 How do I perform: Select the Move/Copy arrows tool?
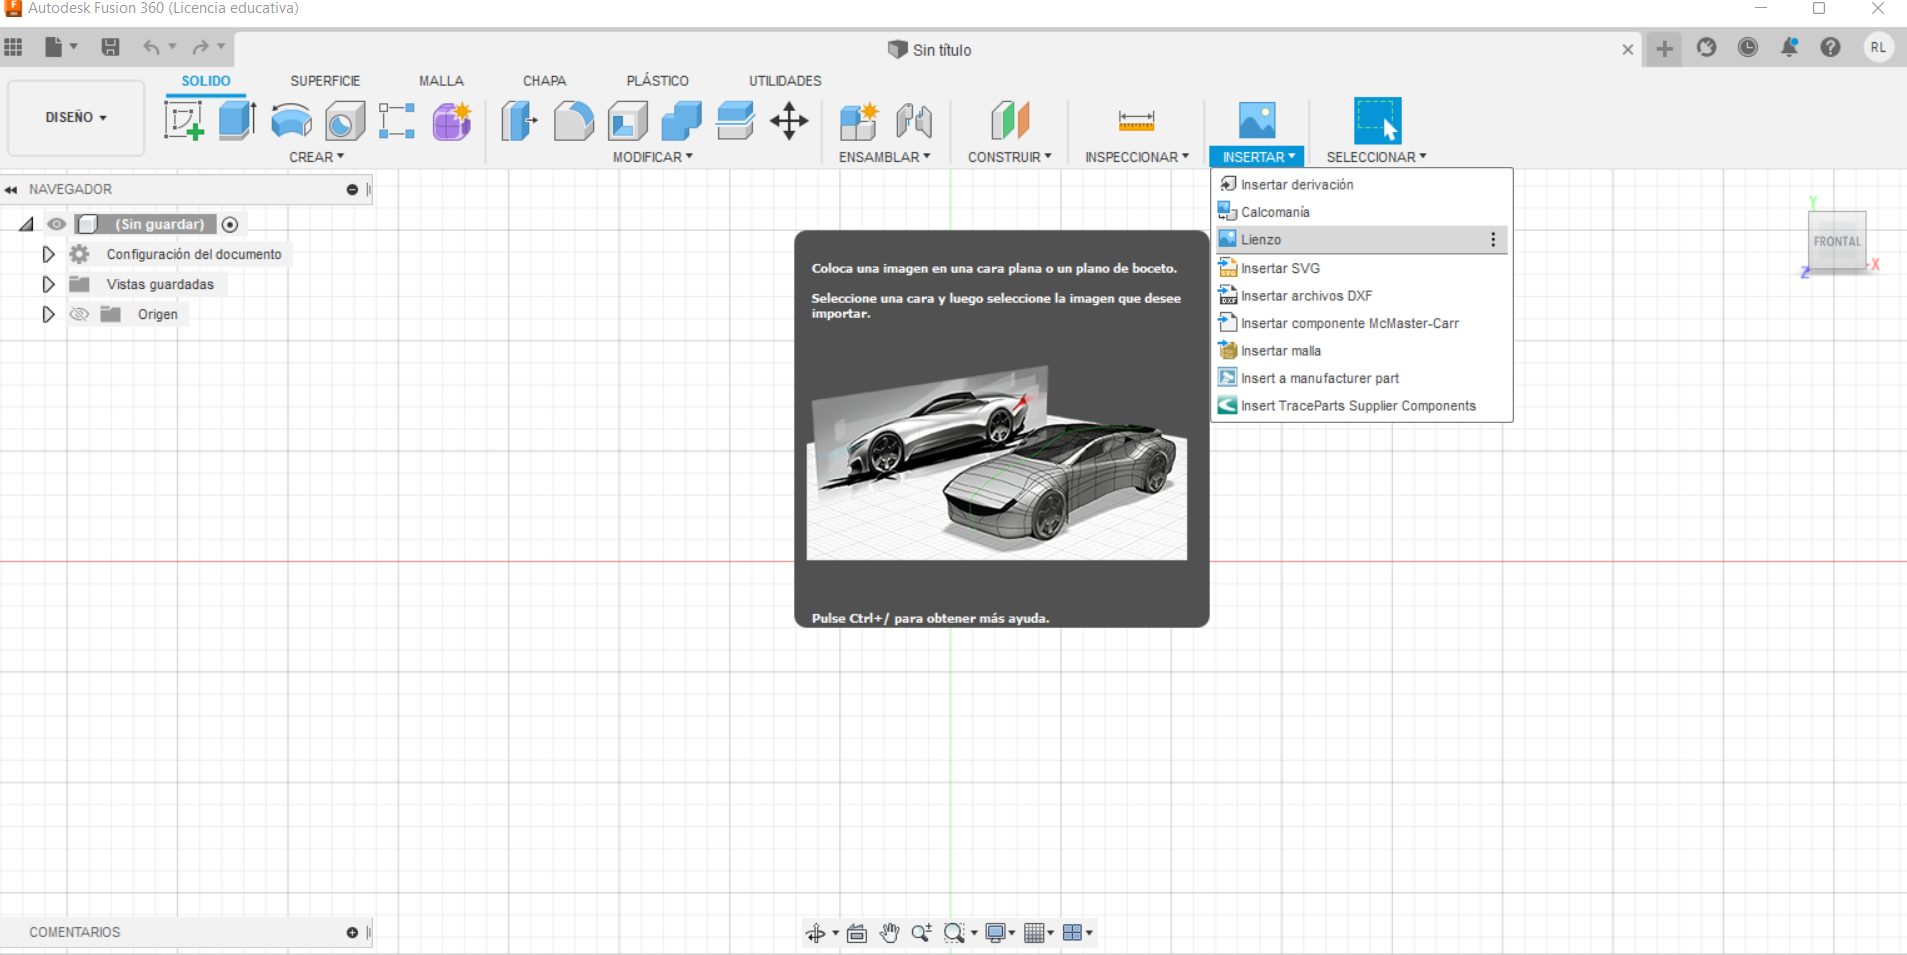pyautogui.click(x=789, y=121)
